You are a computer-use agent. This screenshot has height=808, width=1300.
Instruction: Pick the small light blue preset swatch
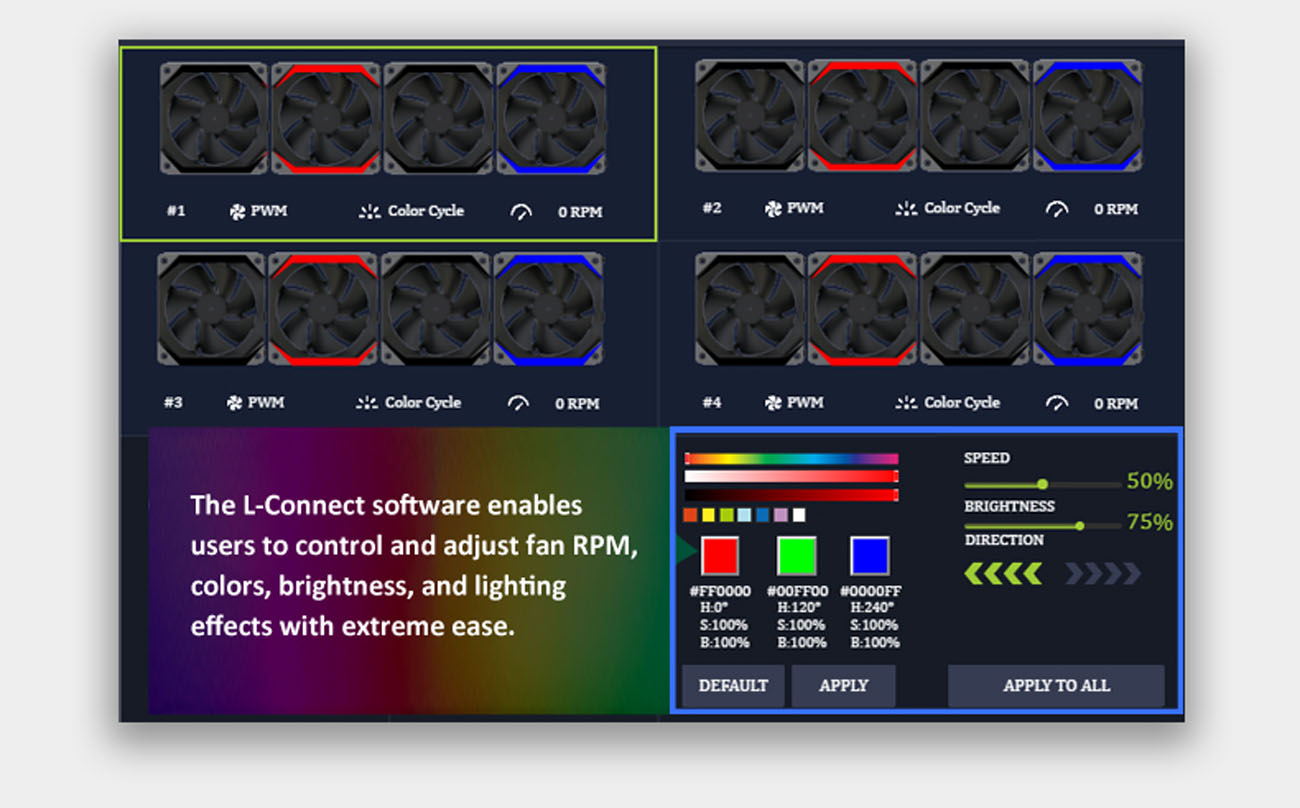click(x=745, y=515)
